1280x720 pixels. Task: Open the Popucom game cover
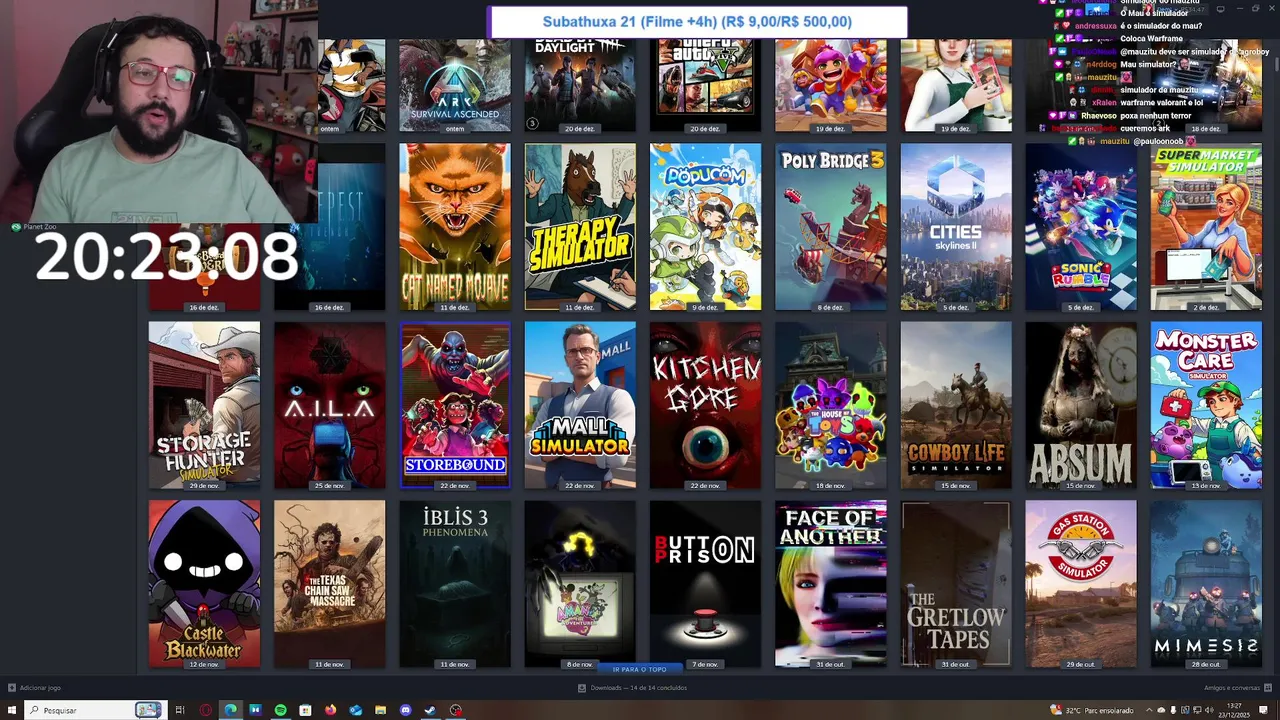click(x=705, y=226)
